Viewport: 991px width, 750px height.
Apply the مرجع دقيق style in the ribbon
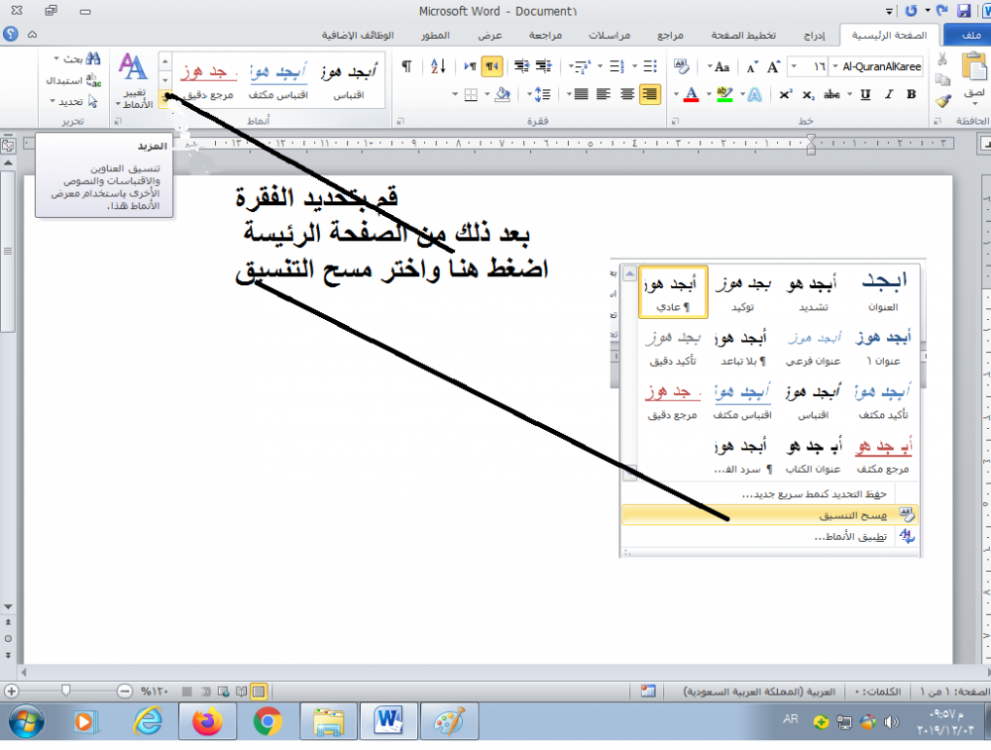pos(209,81)
